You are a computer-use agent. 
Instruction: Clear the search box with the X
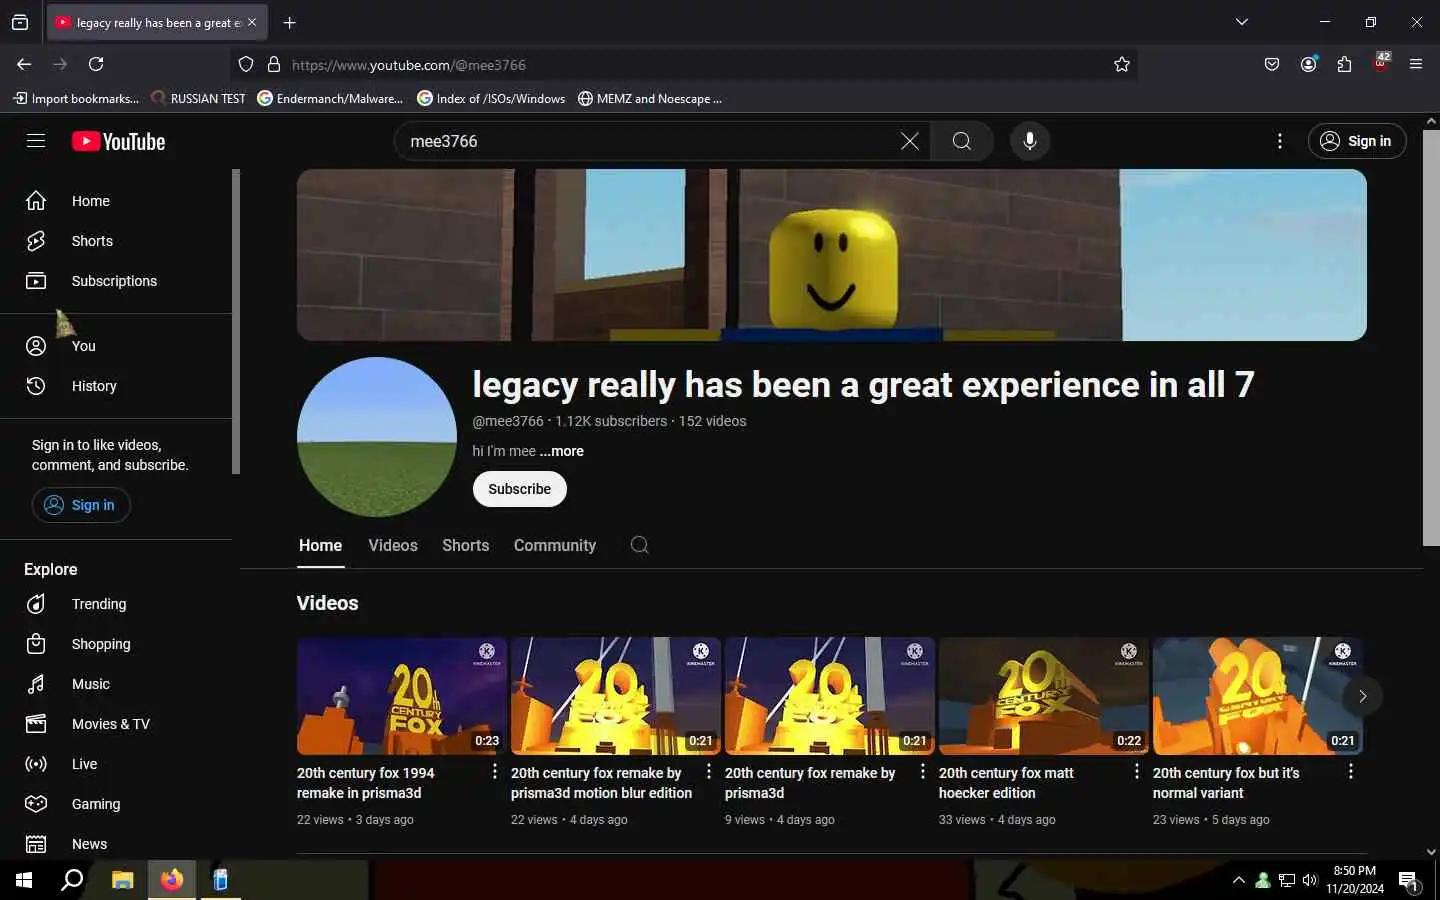point(909,141)
